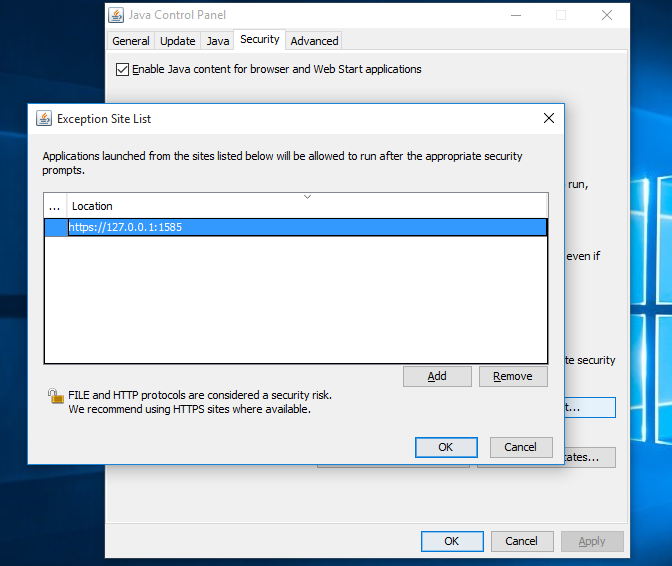Screen dimensions: 672x566
Task: Remove the selected site entry
Action: click(513, 376)
